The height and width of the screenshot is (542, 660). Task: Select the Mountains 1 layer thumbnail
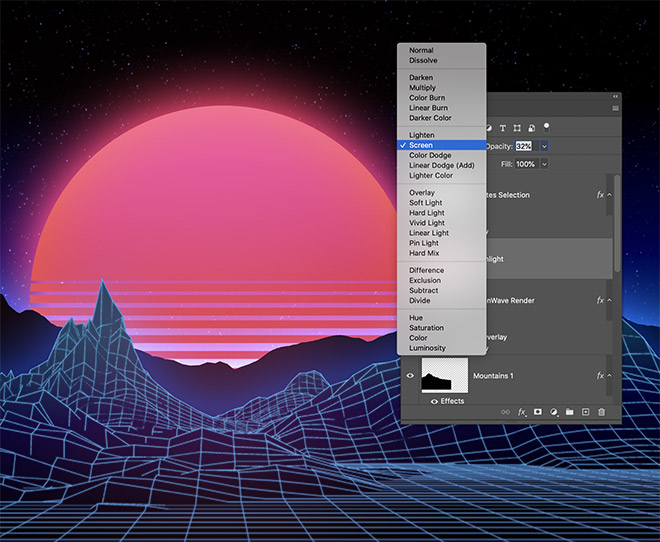(447, 376)
